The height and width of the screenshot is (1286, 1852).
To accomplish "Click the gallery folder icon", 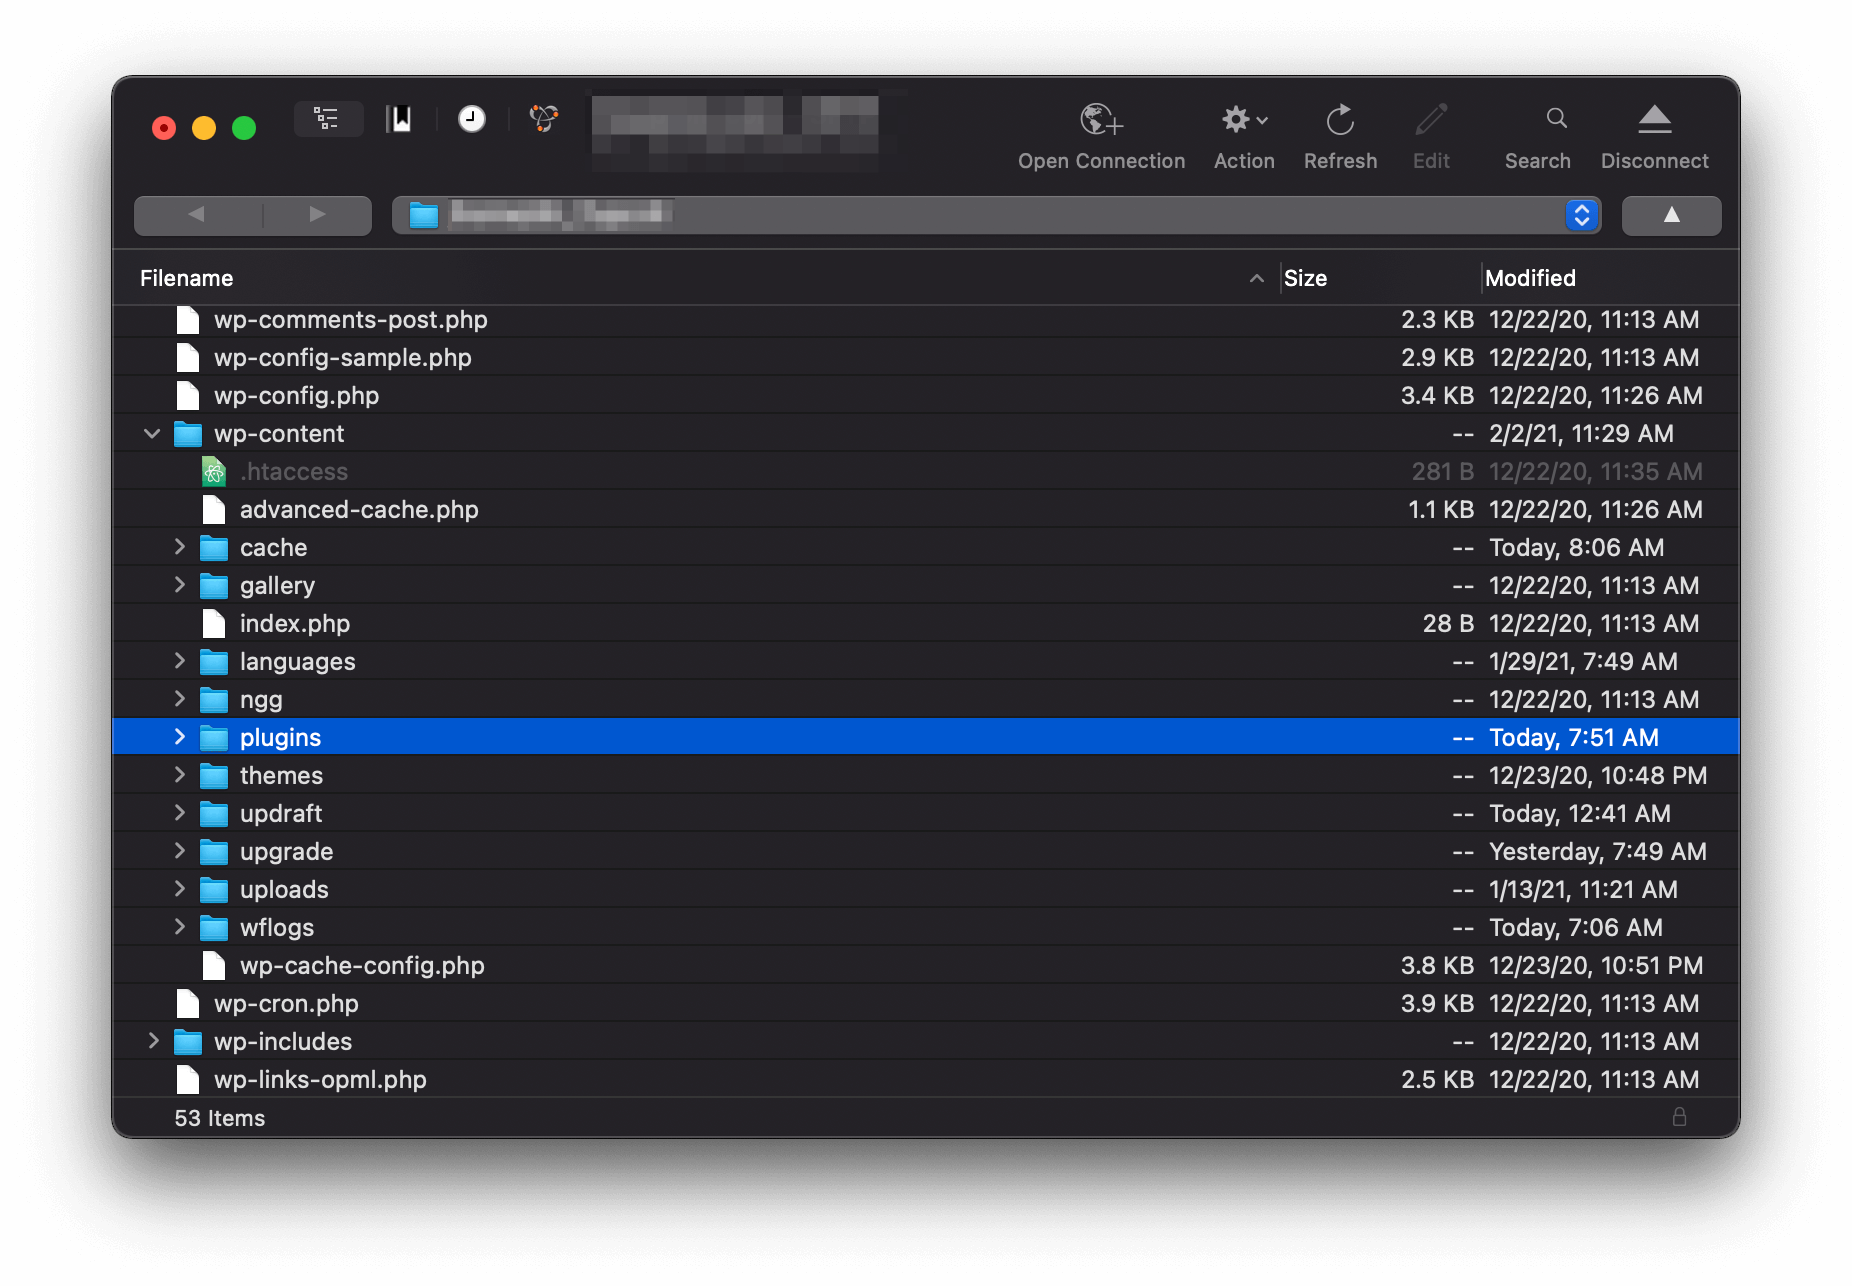I will pyautogui.click(x=214, y=585).
